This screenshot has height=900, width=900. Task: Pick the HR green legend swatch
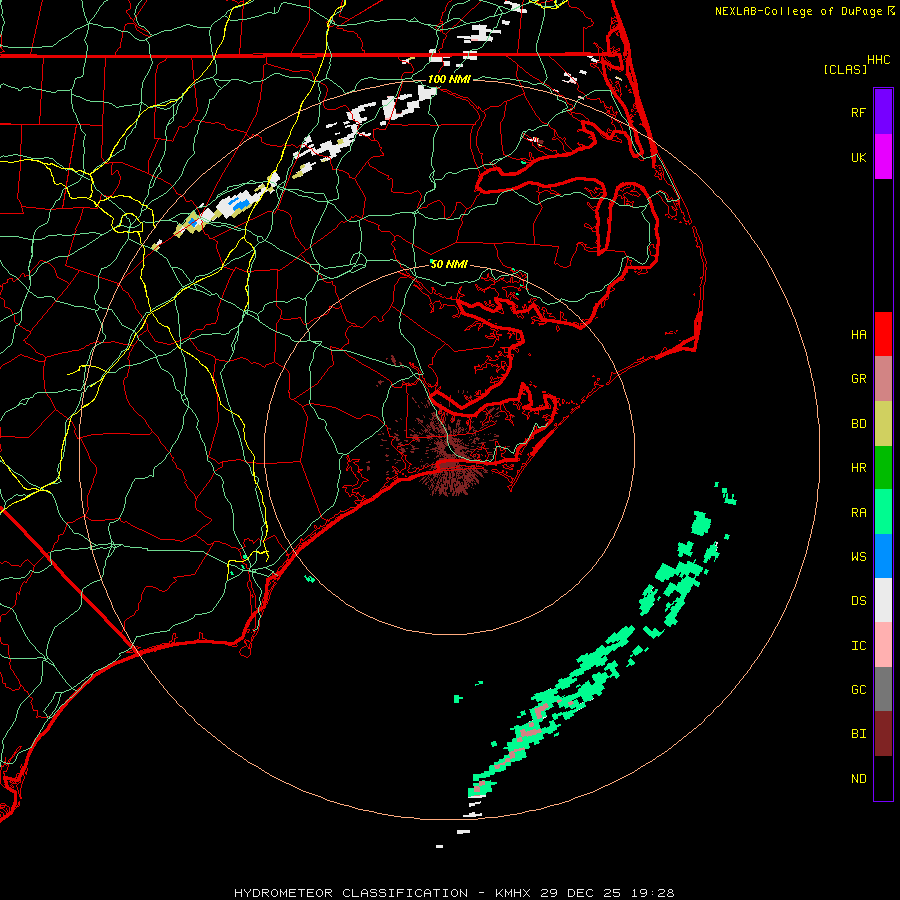point(883,467)
